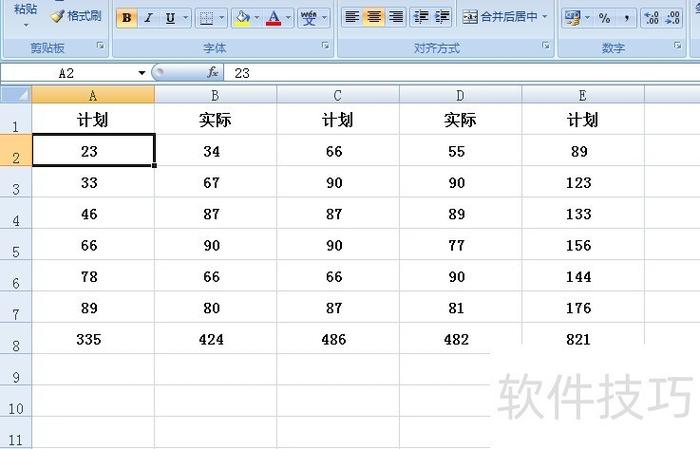Open 剪贴板 clipboard dialog launcher
The width and height of the screenshot is (700, 449).
point(100,46)
